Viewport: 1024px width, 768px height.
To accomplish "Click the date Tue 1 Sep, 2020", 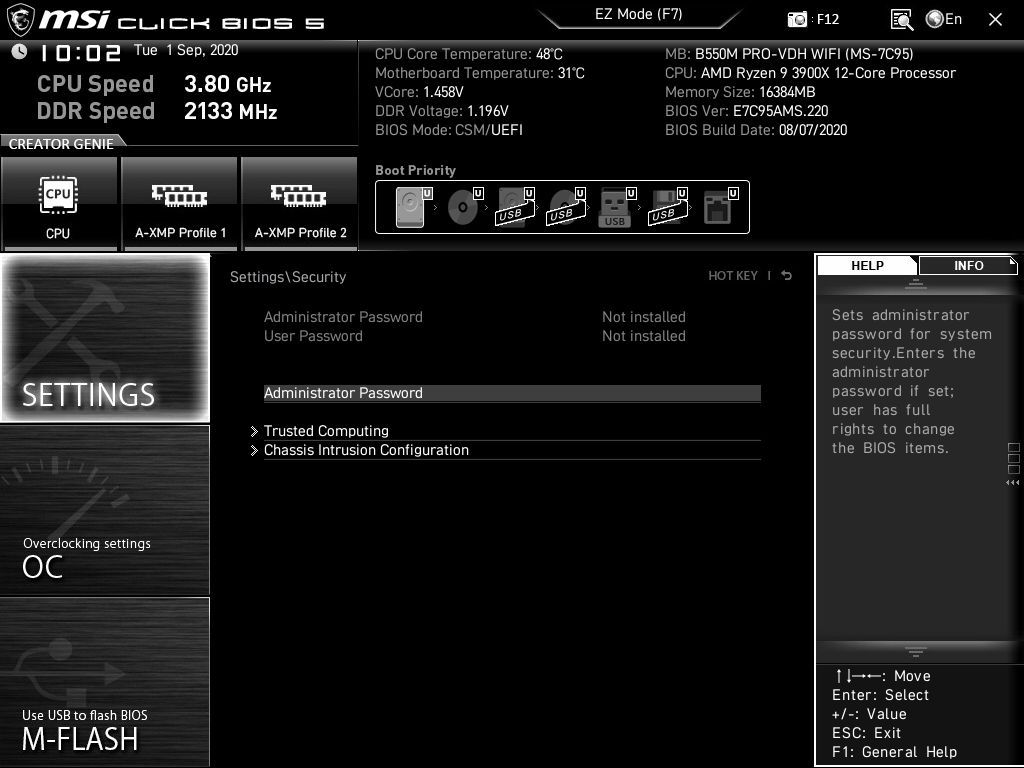I will tap(186, 50).
